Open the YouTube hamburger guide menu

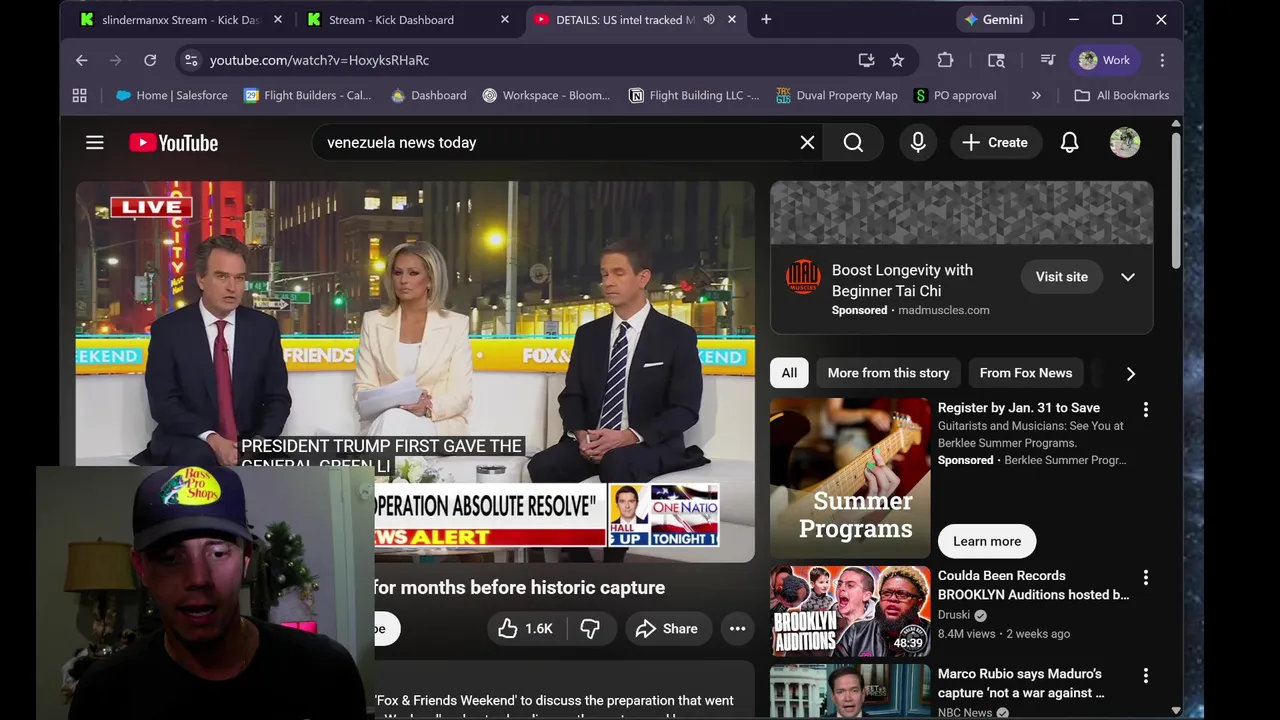coord(95,143)
